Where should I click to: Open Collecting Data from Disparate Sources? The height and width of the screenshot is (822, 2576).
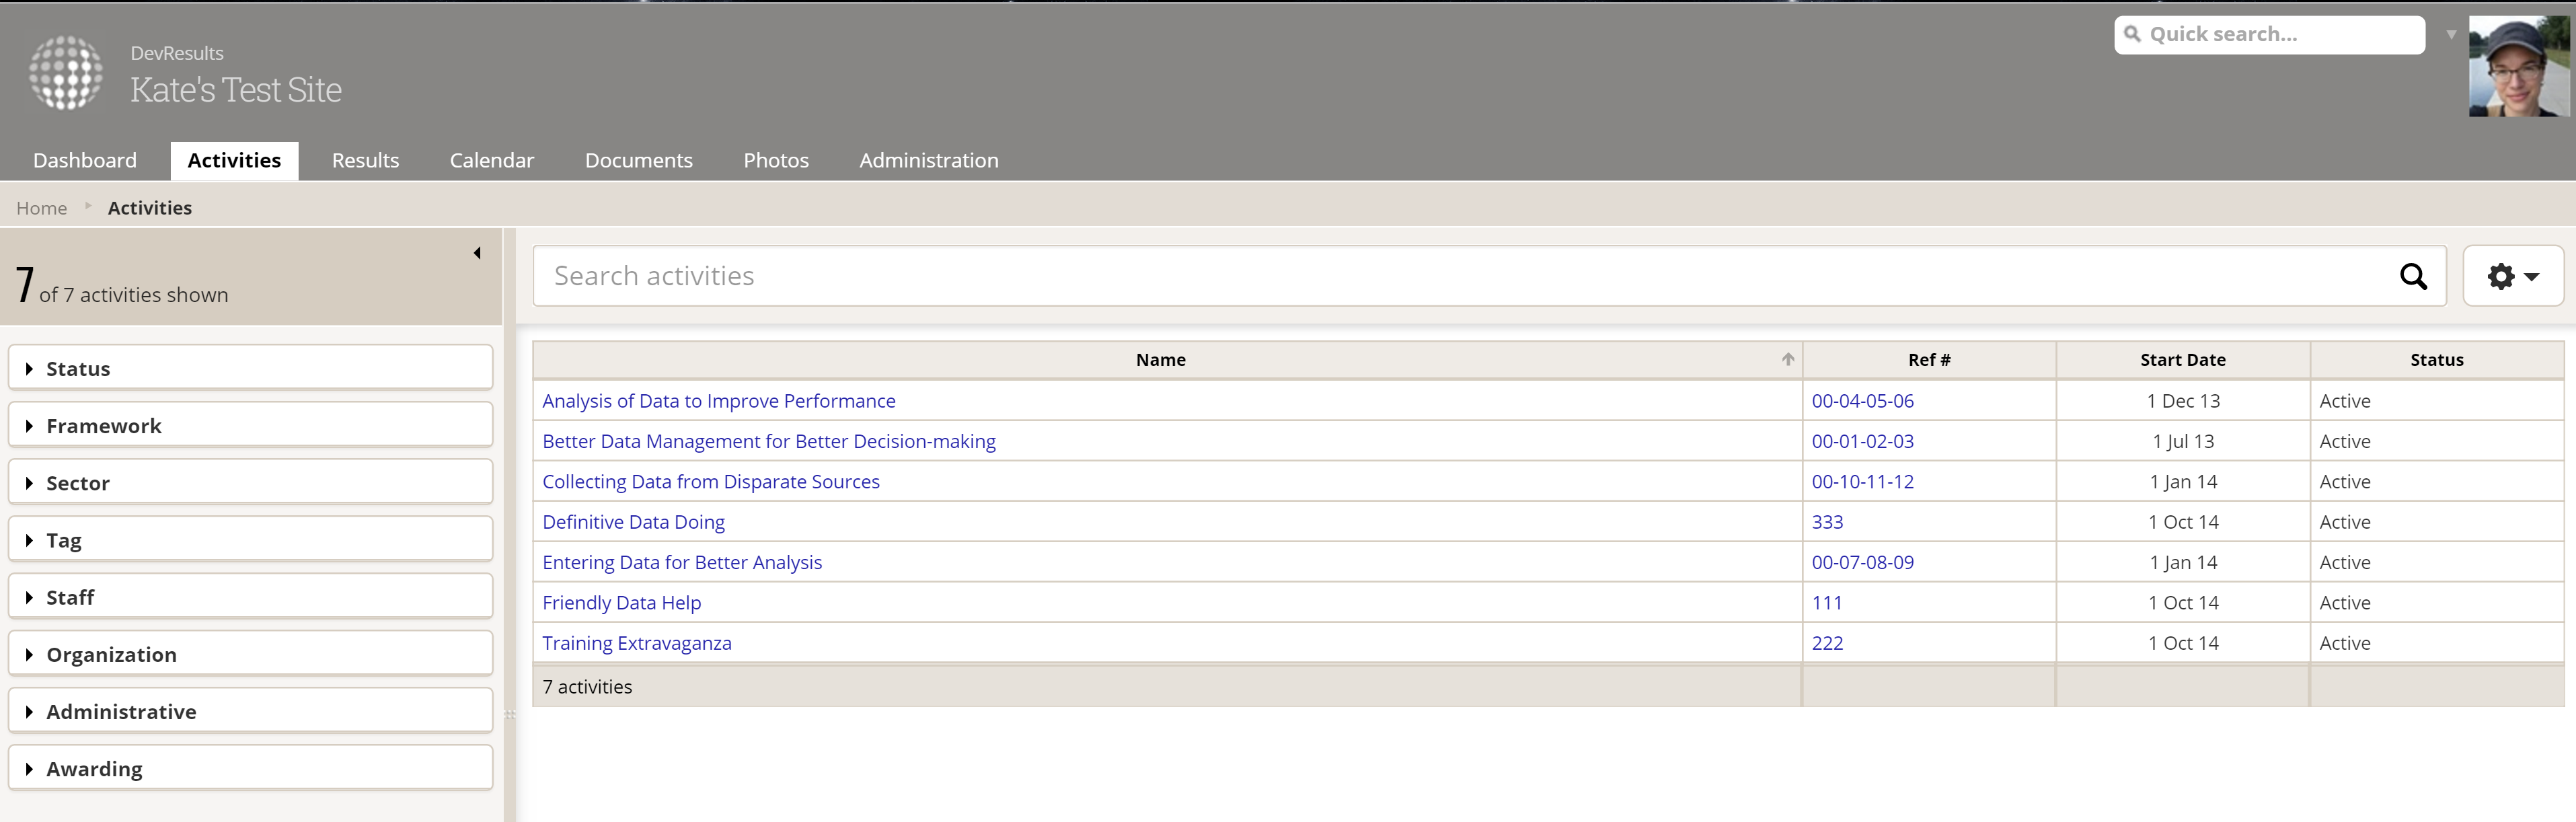(711, 481)
